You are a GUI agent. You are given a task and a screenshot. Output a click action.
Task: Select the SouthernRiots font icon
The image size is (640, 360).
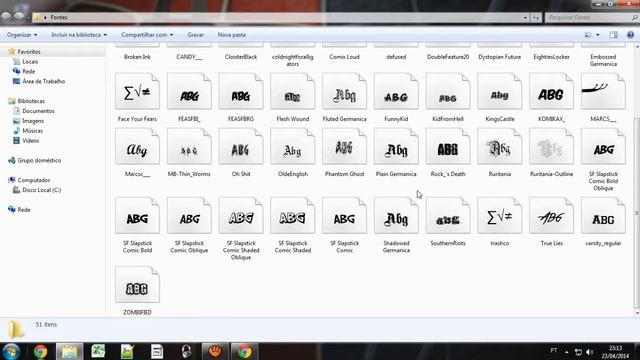click(448, 215)
